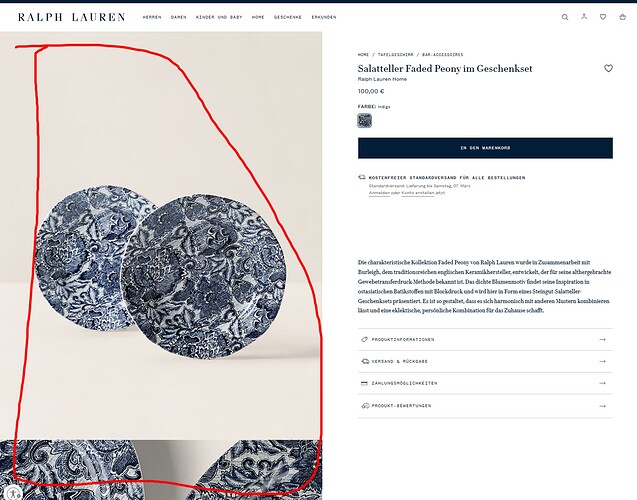The height and width of the screenshot is (500, 637).
Task: Expand the Produkt-Bewertungen section
Action: point(485,406)
